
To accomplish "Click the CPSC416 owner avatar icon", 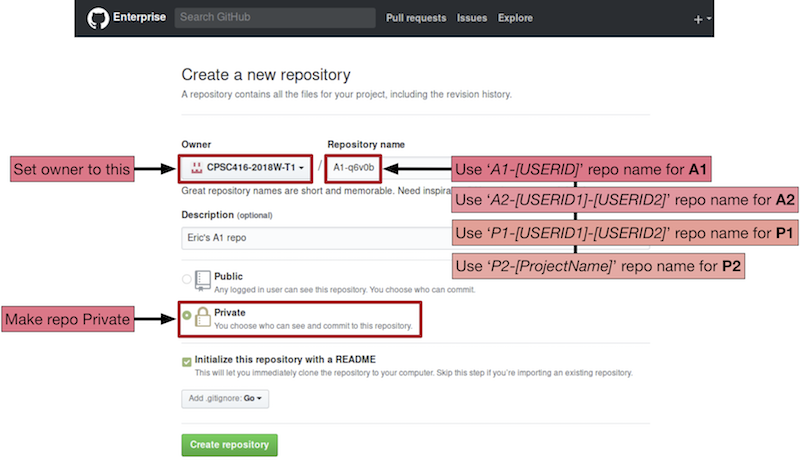I will point(197,168).
